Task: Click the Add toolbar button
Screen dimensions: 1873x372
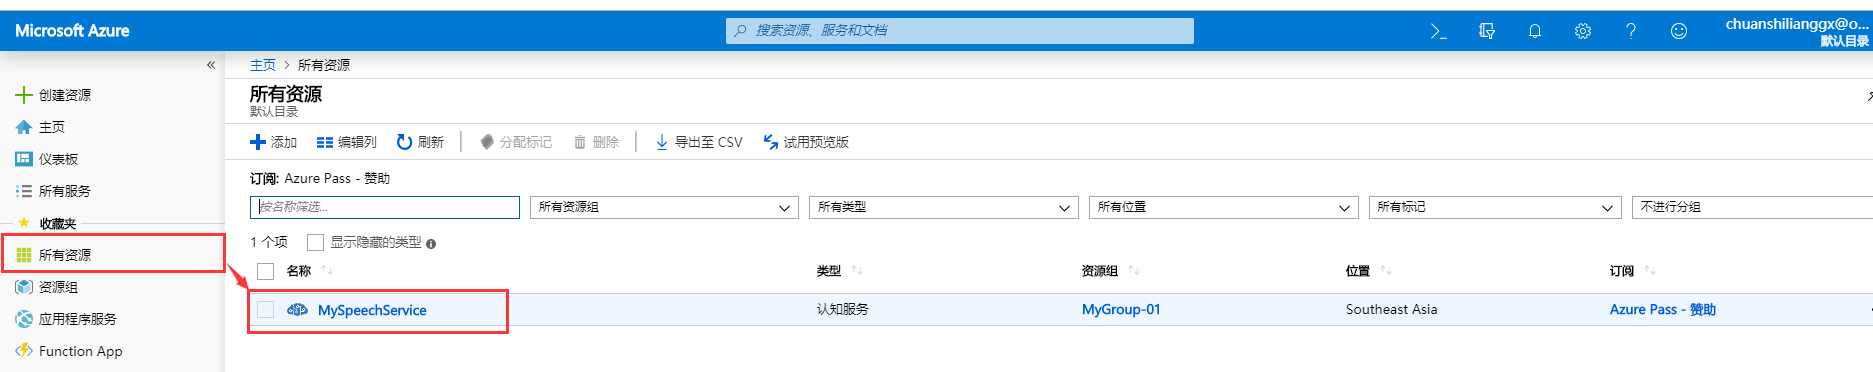Action: pyautogui.click(x=273, y=142)
